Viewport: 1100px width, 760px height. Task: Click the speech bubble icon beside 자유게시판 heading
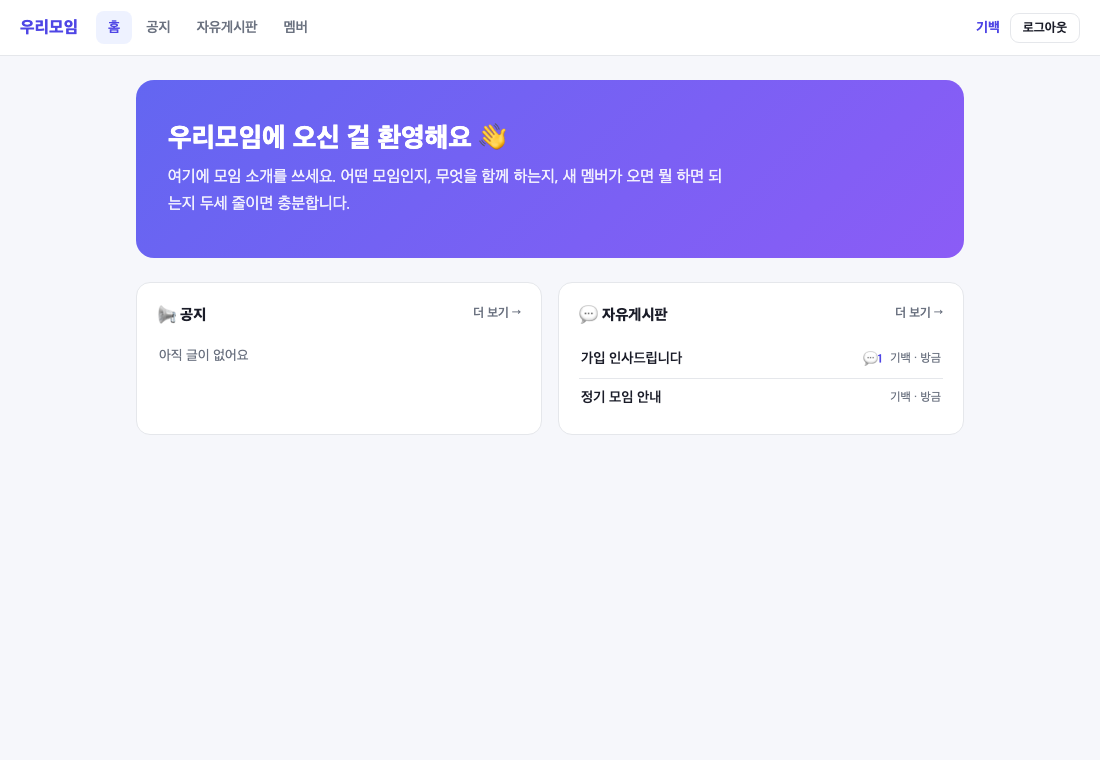[x=588, y=314]
